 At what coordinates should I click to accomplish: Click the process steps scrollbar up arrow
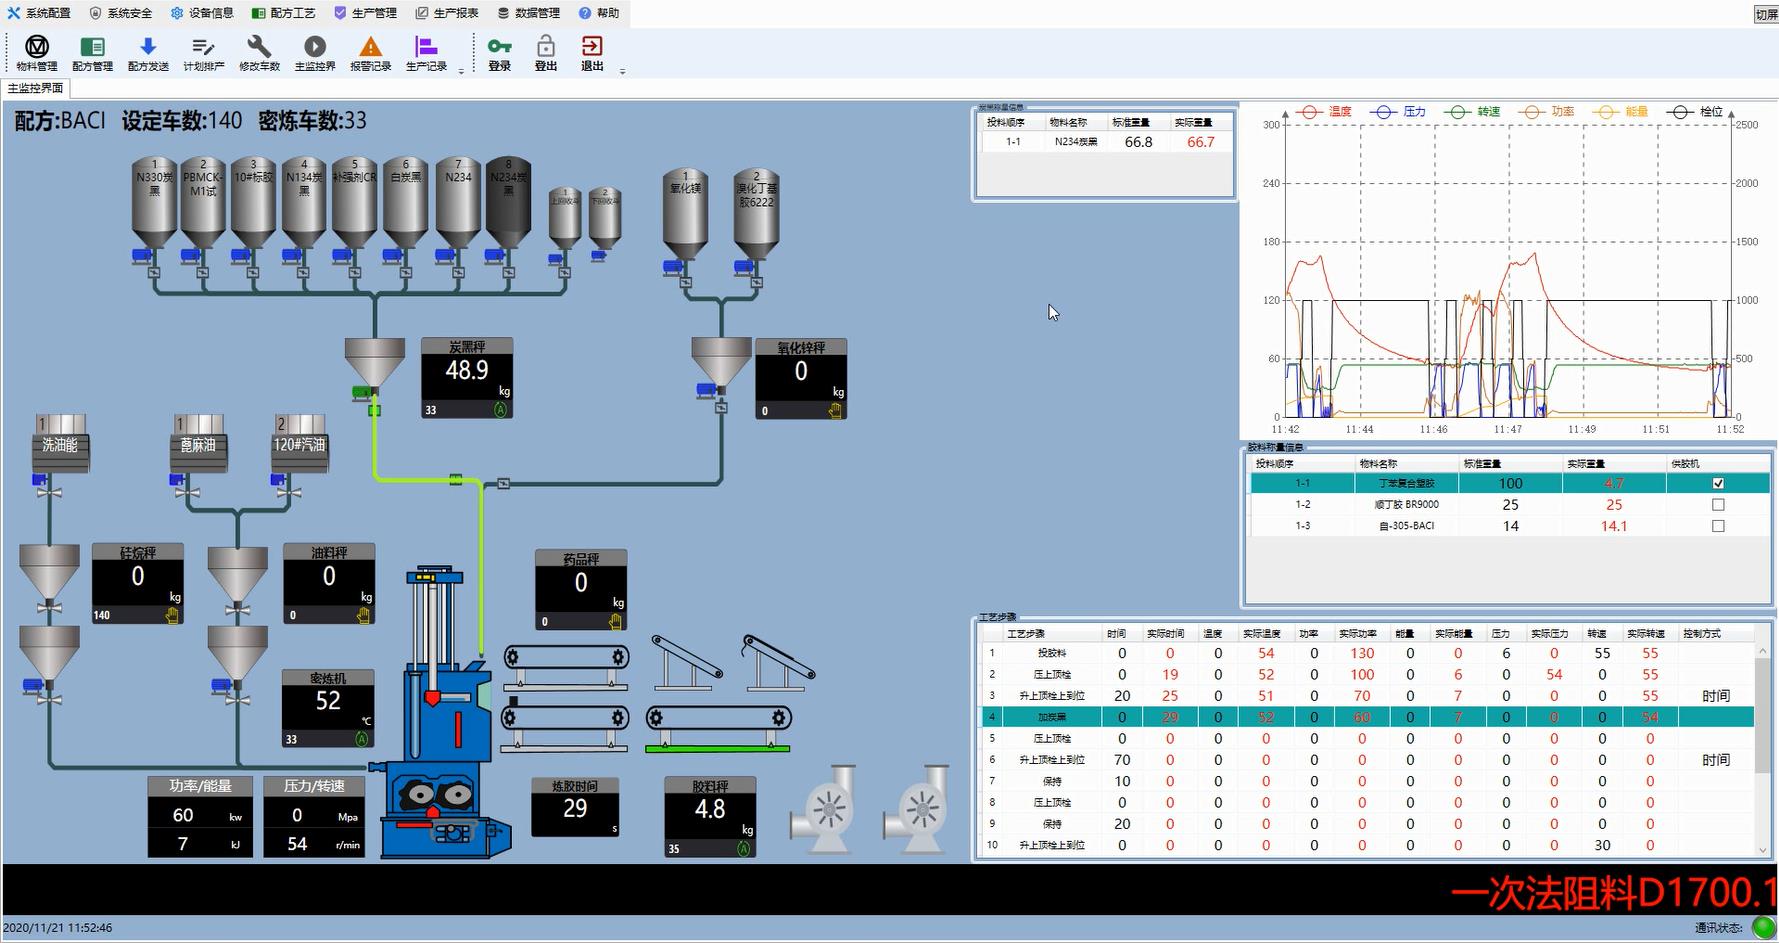(1763, 650)
